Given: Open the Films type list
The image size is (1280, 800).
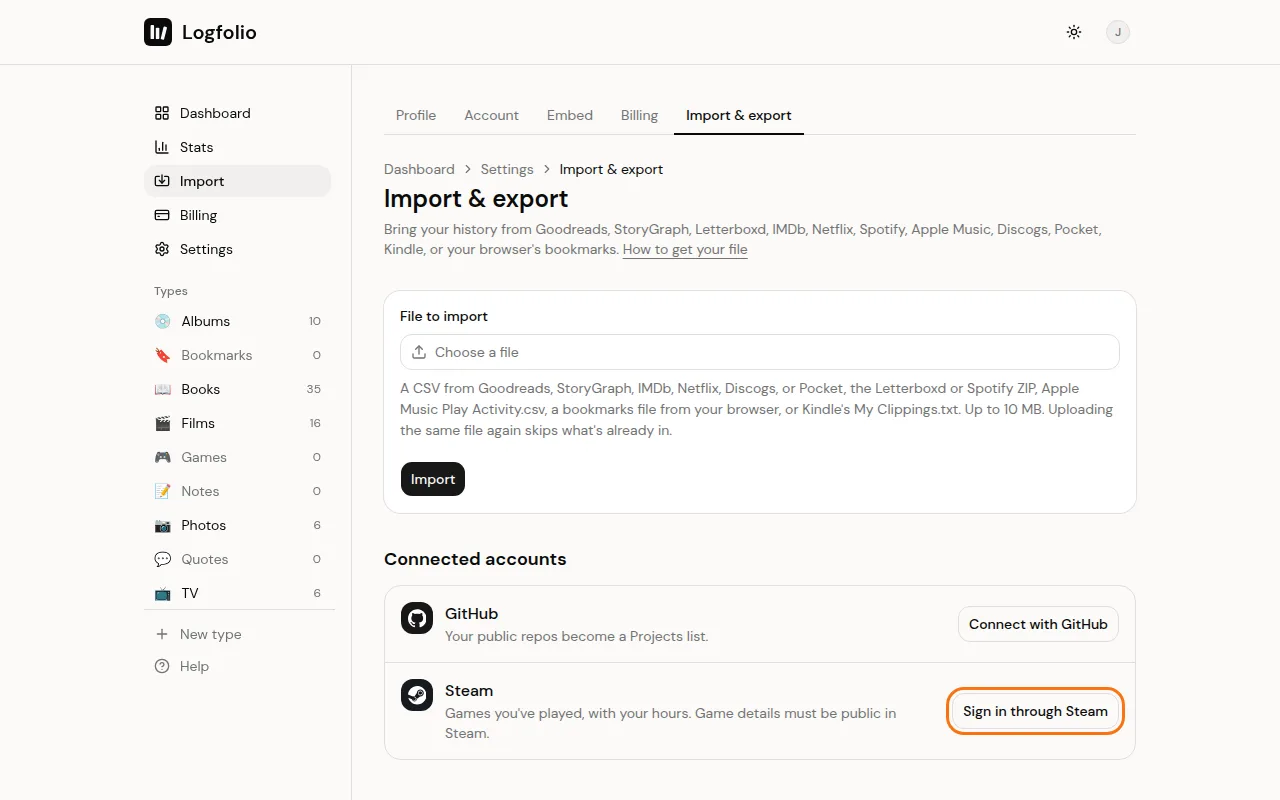Looking at the screenshot, I should pyautogui.click(x=237, y=423).
